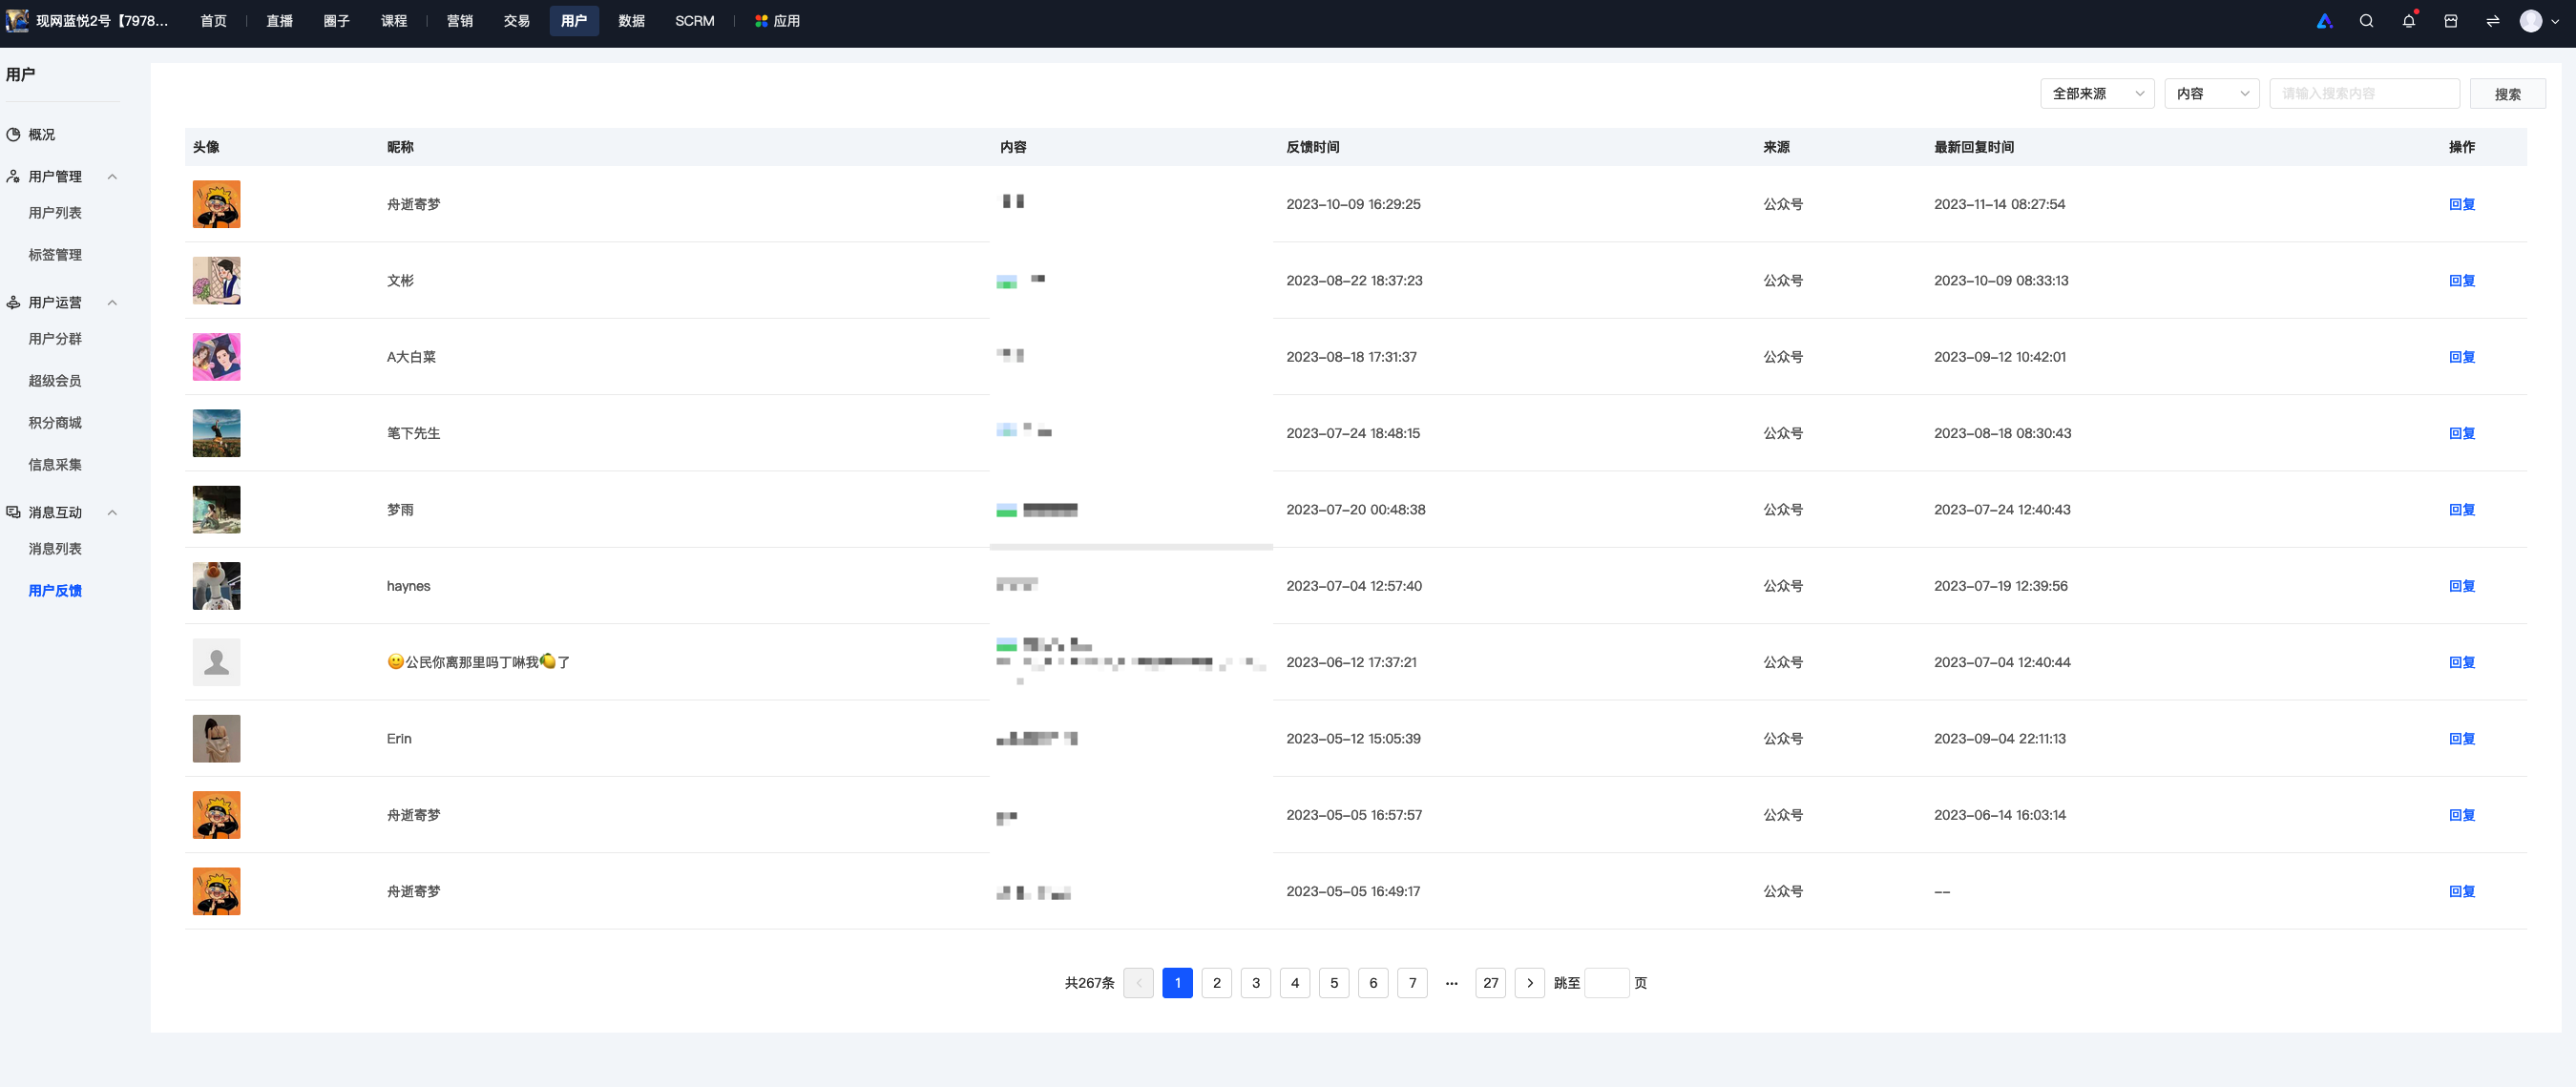Click the nickname 笔下先生

click(413, 433)
